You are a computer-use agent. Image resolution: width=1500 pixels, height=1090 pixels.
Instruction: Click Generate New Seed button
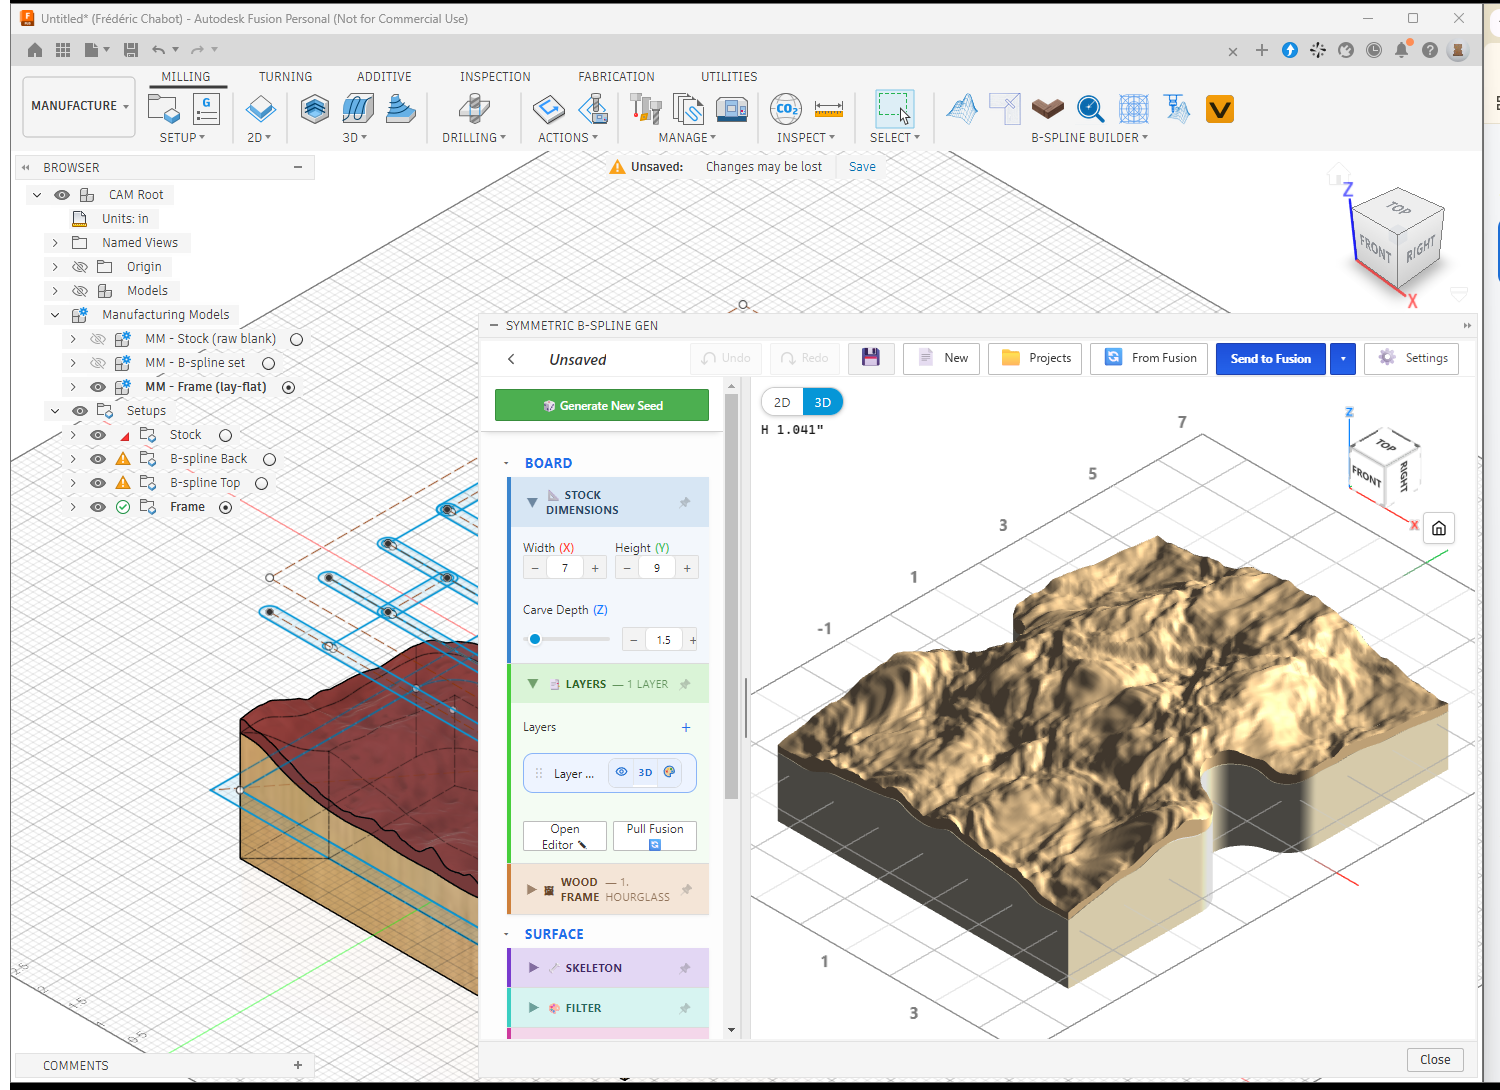[x=602, y=405]
